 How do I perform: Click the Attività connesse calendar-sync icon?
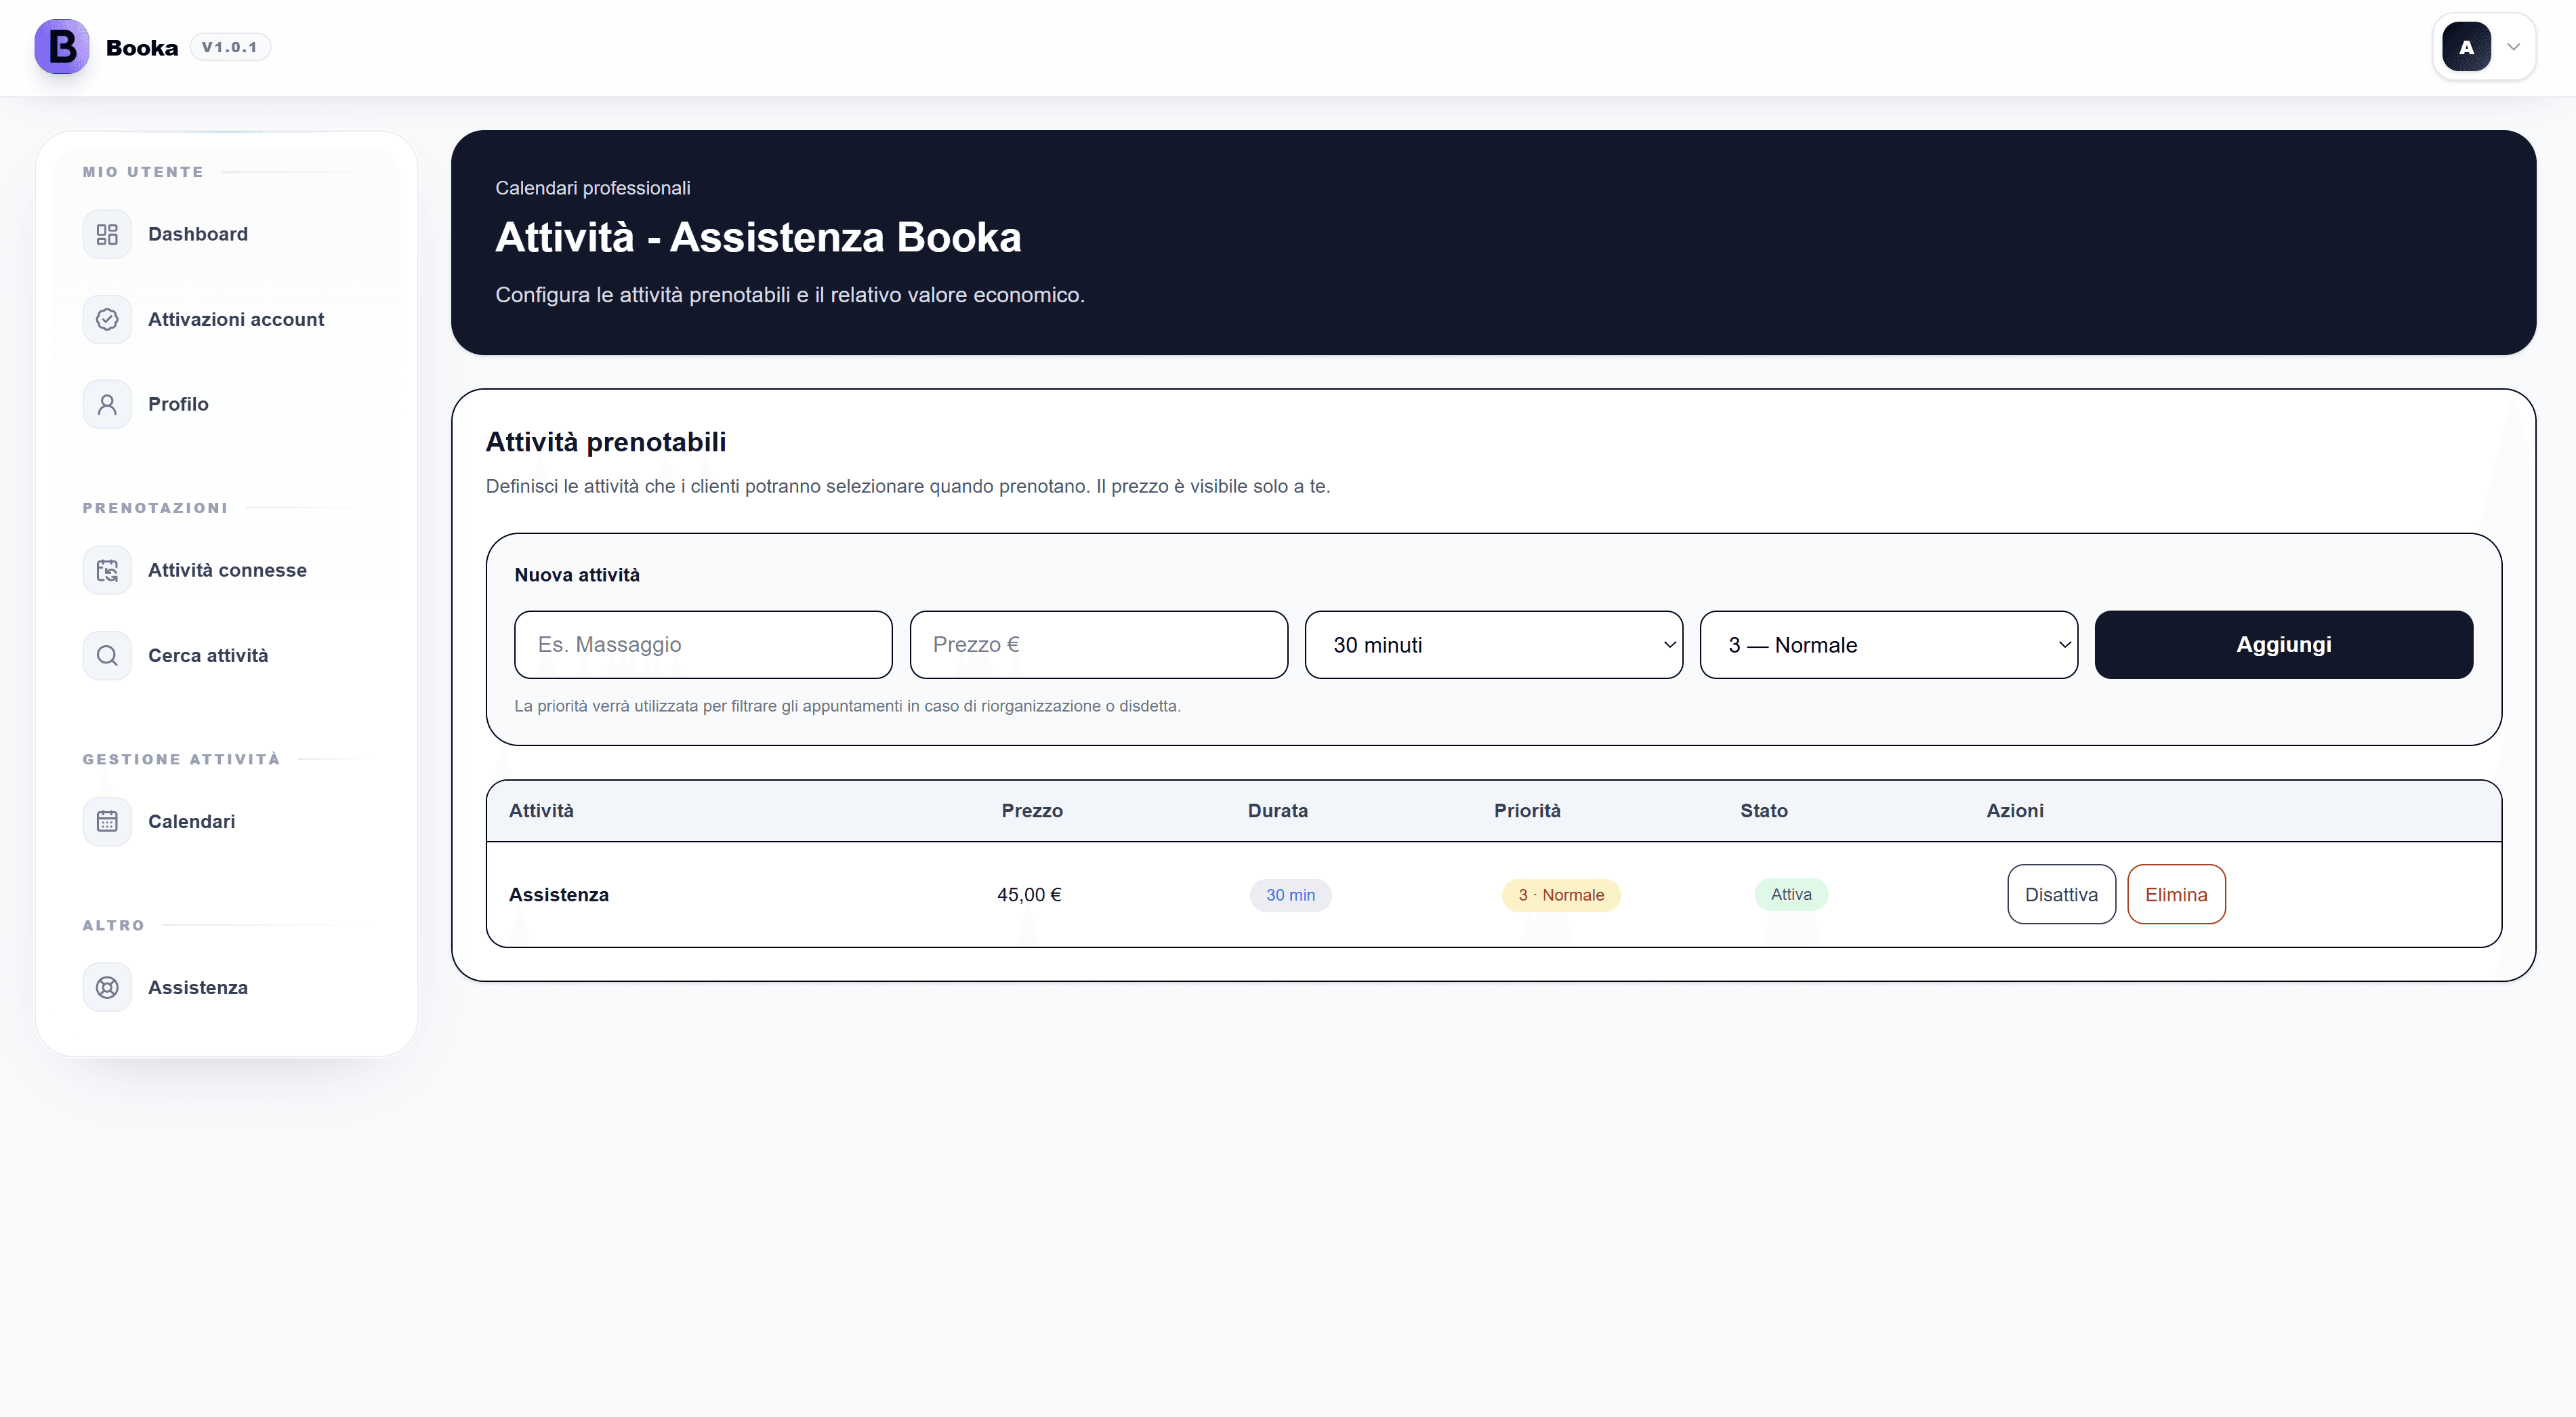pyautogui.click(x=107, y=570)
